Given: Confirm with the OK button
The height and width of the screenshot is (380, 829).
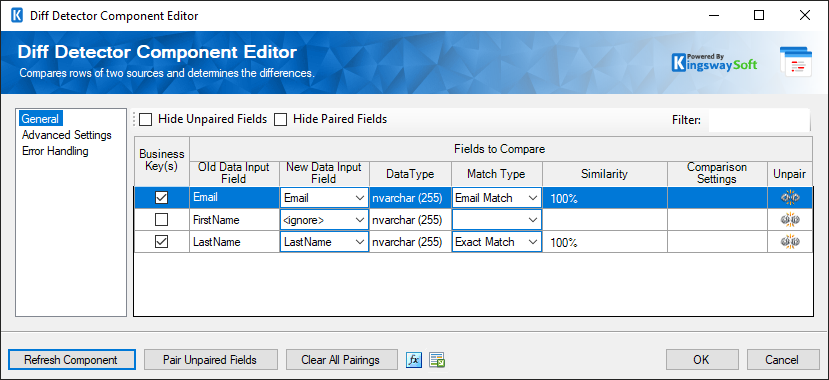Looking at the screenshot, I should (x=701, y=360).
